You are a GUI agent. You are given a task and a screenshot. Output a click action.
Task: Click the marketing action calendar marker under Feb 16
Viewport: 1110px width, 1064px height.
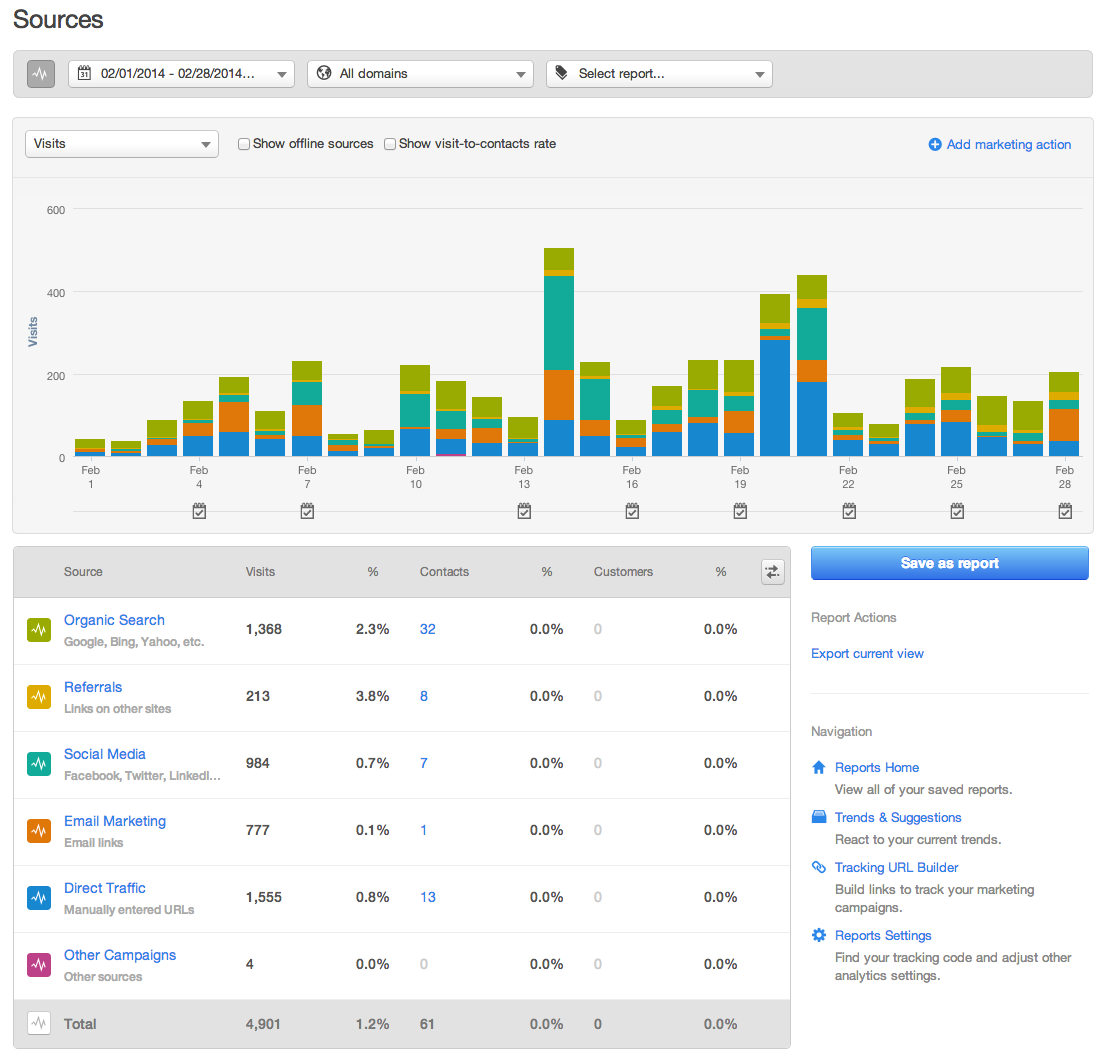coord(632,510)
